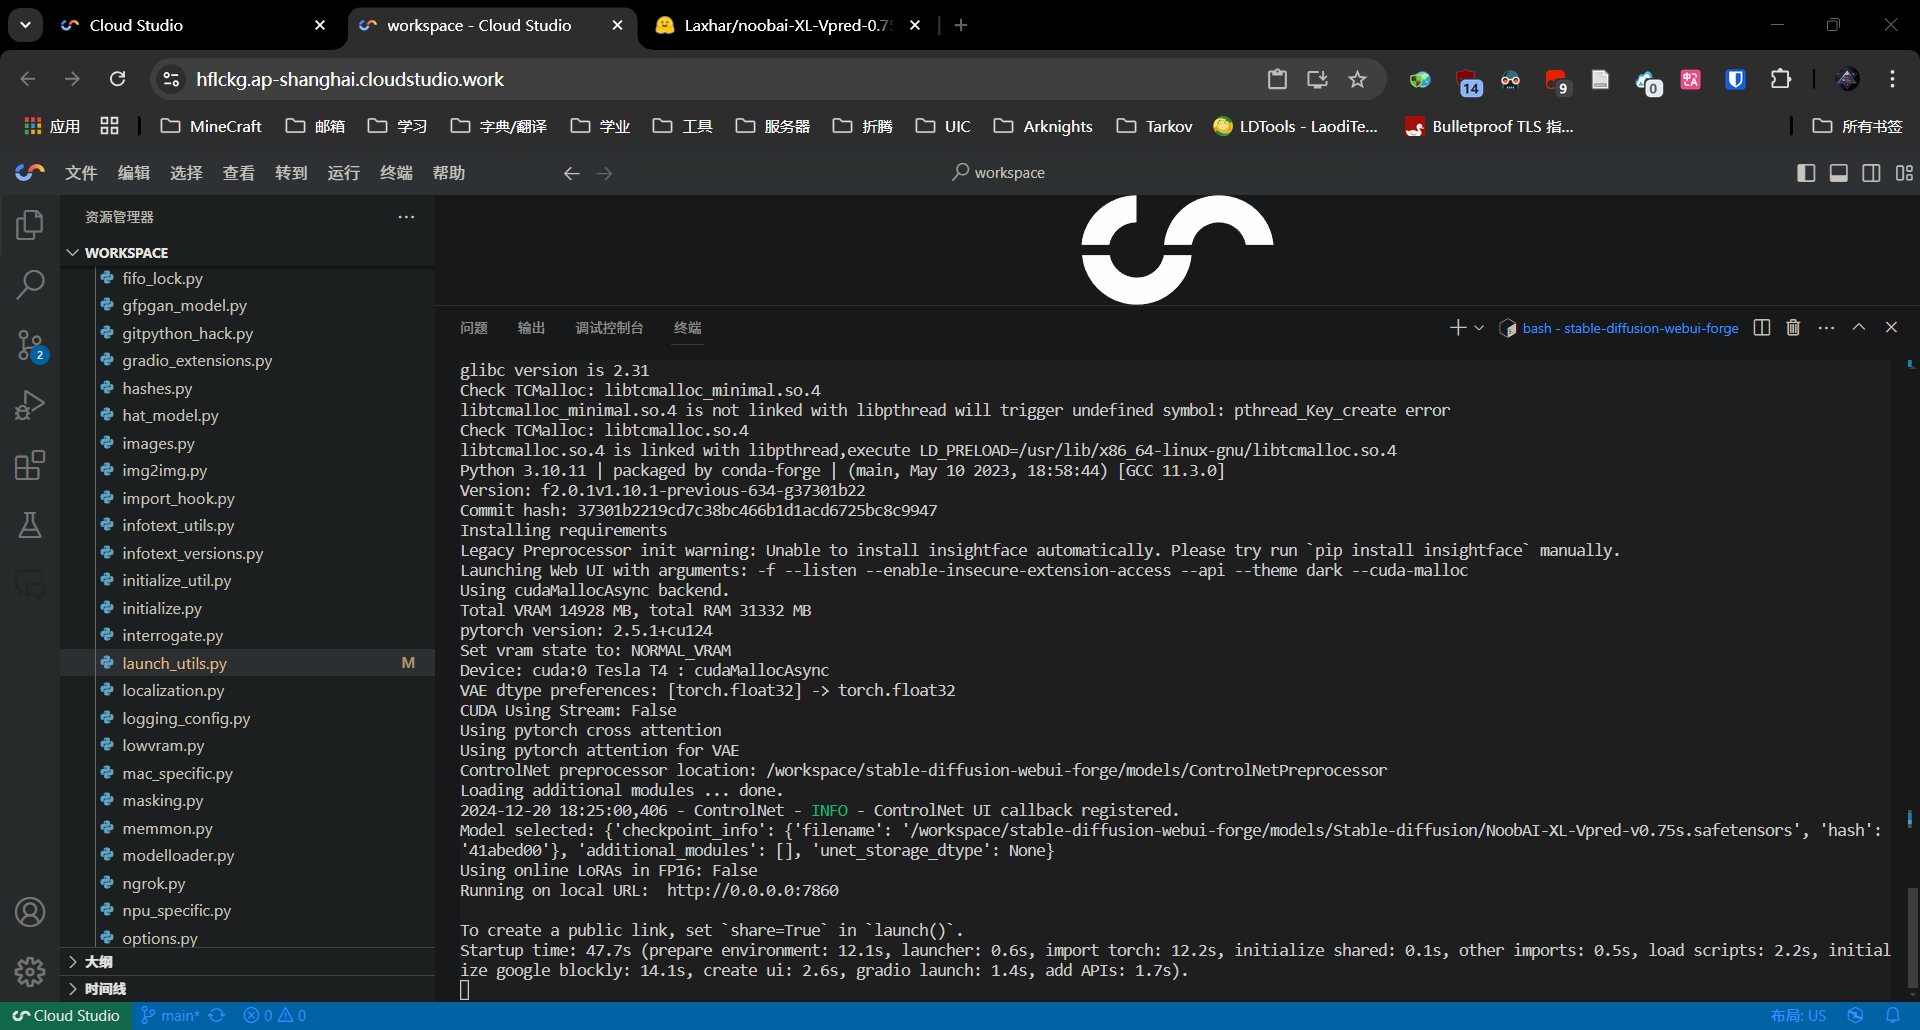Screen dimensions: 1920x1030
Task: Create a new terminal with plus icon
Action: click(x=1458, y=328)
